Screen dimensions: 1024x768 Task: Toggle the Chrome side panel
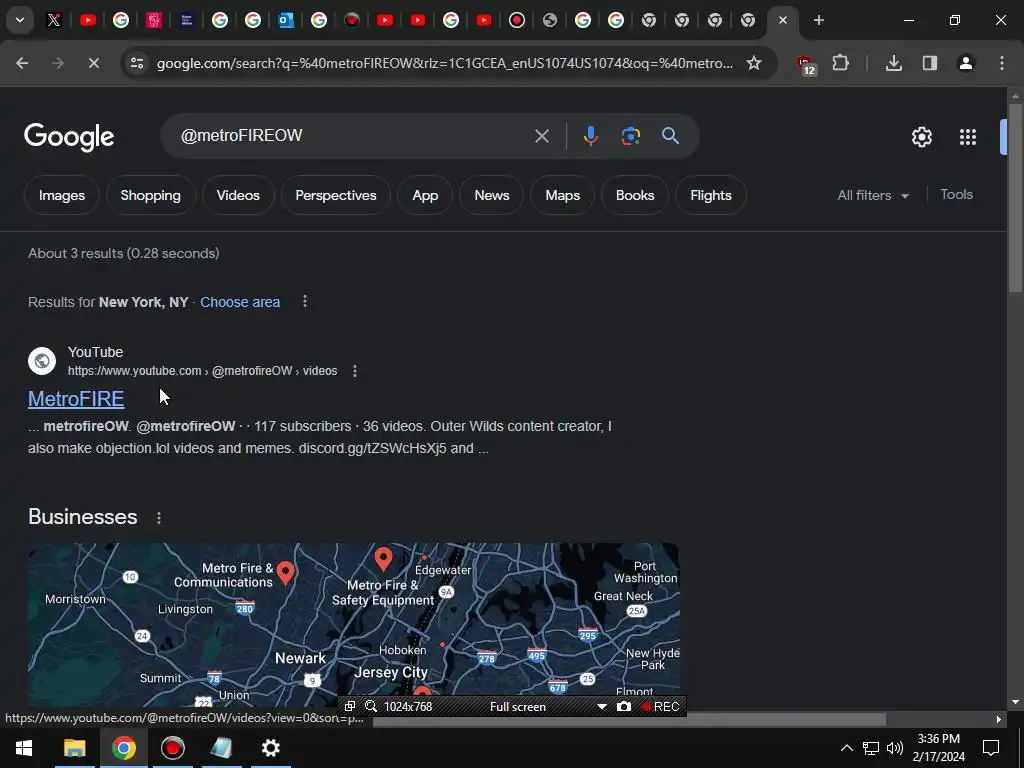point(929,63)
